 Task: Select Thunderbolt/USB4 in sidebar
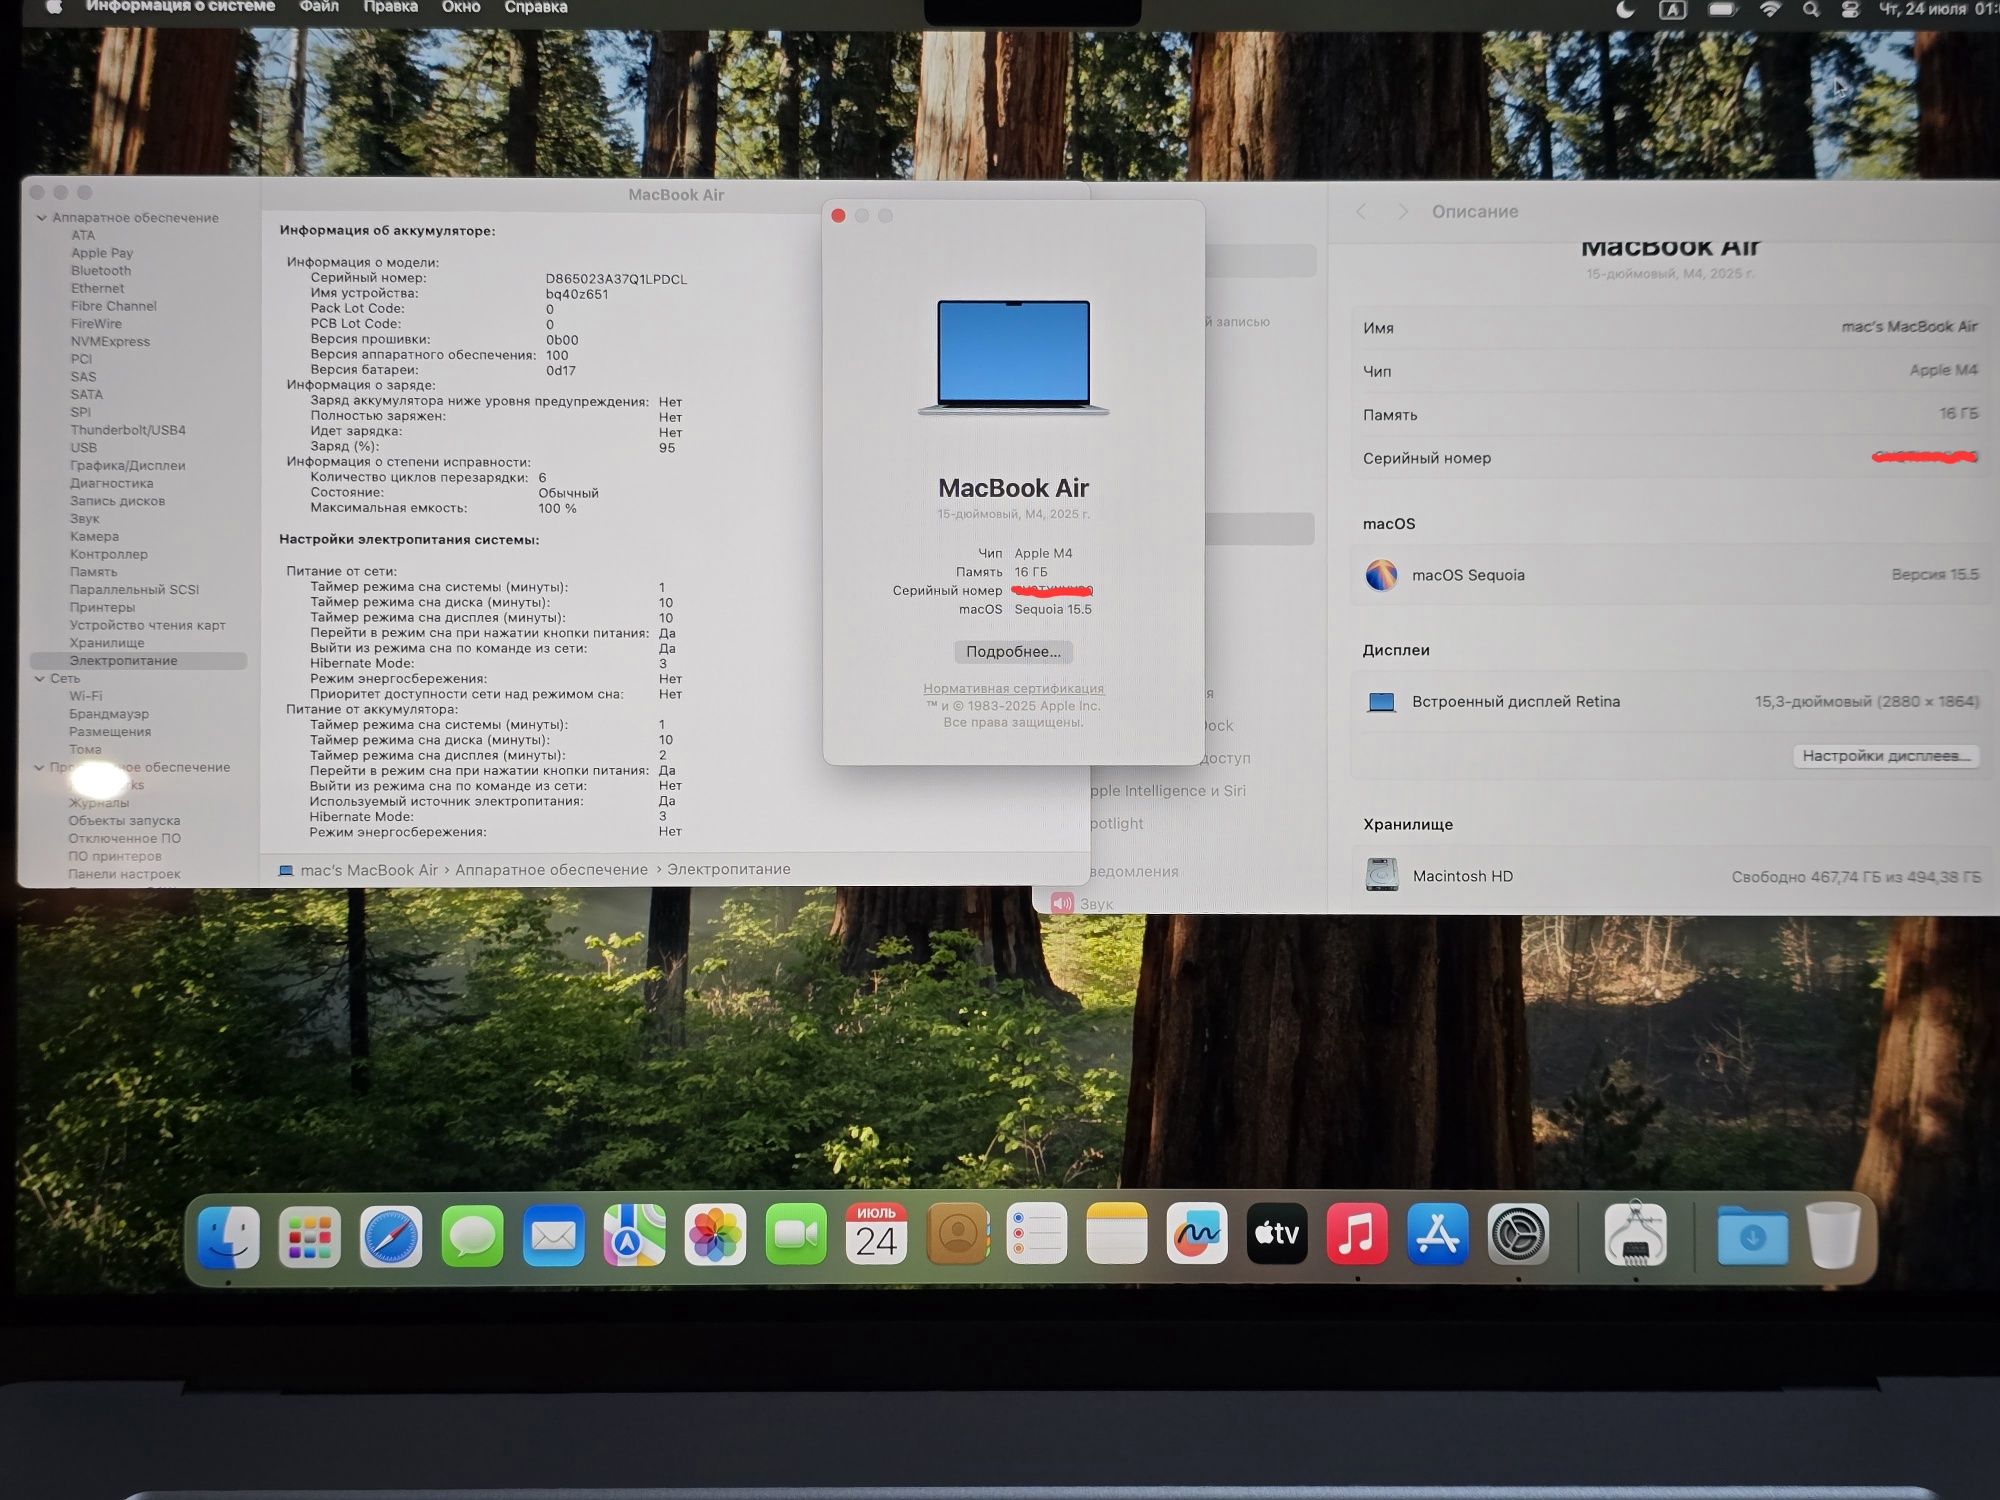[x=128, y=430]
